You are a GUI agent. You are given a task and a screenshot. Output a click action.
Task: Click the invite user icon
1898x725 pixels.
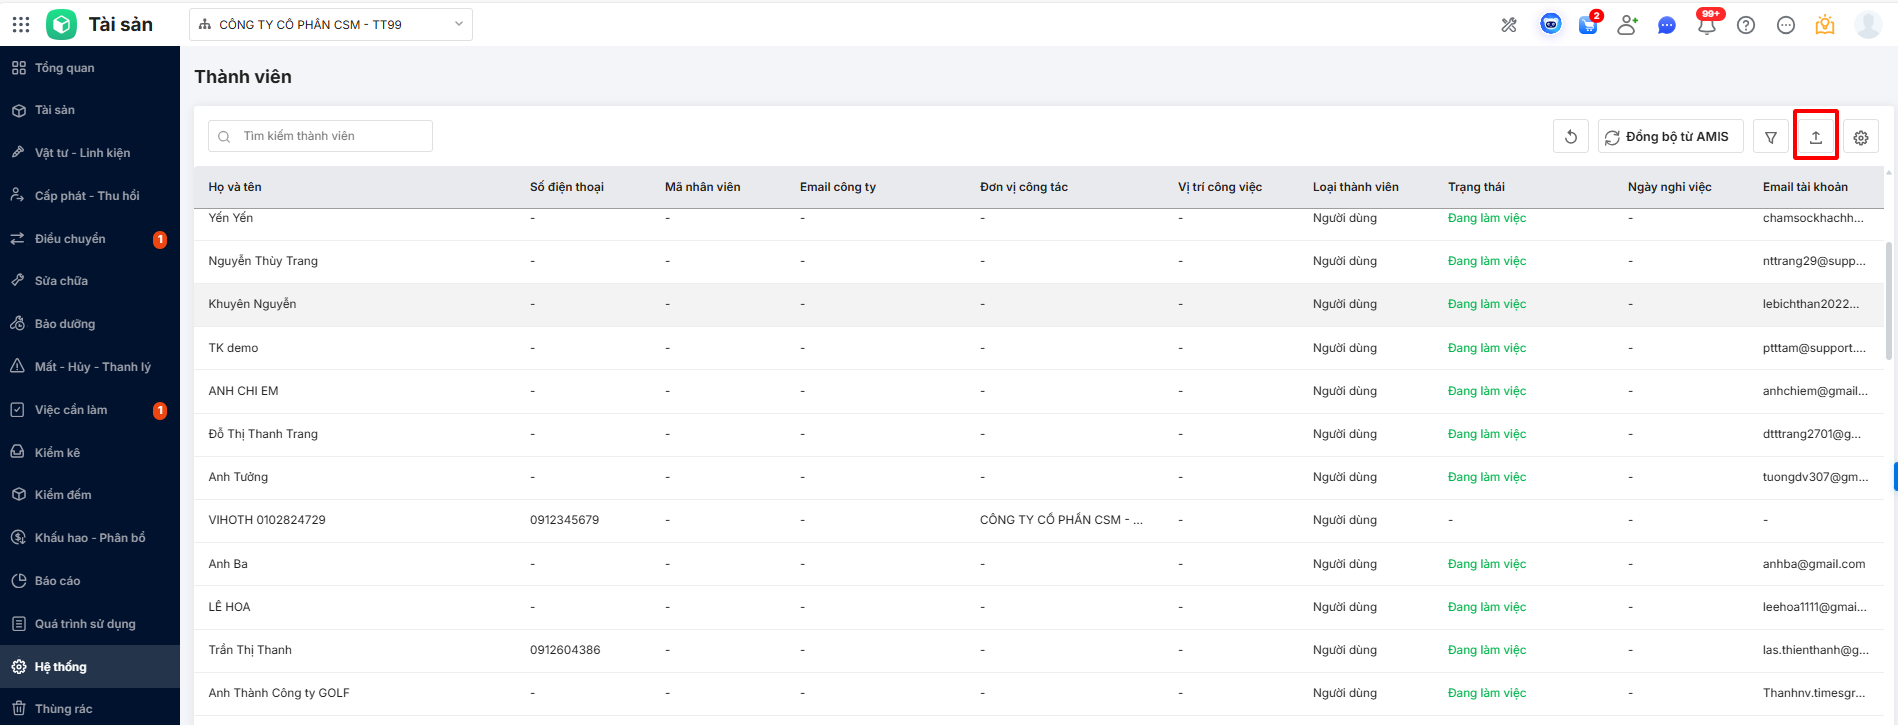point(1627,25)
